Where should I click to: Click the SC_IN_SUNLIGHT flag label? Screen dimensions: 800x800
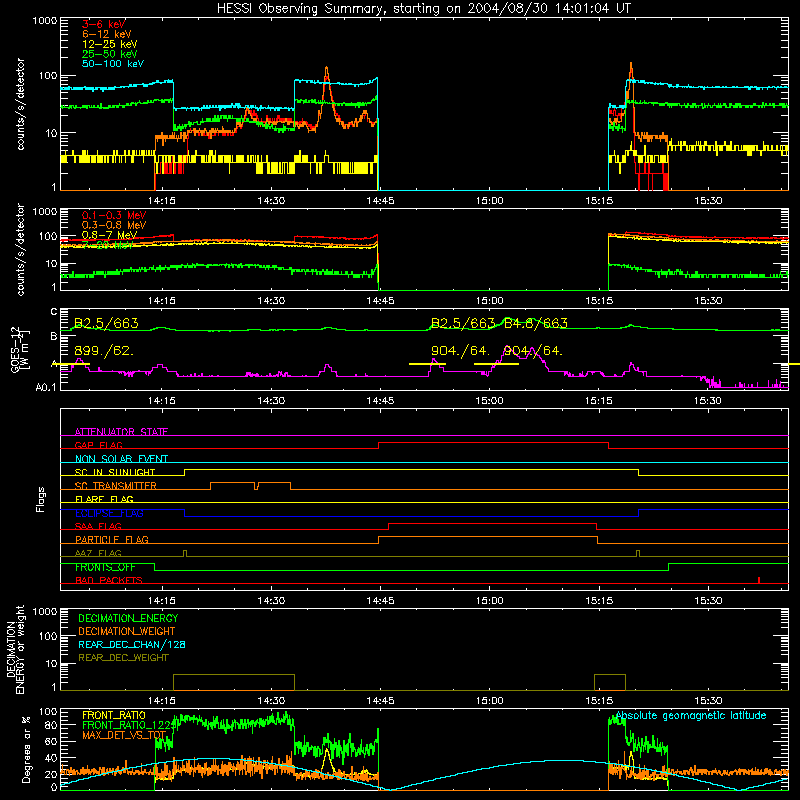coord(115,472)
